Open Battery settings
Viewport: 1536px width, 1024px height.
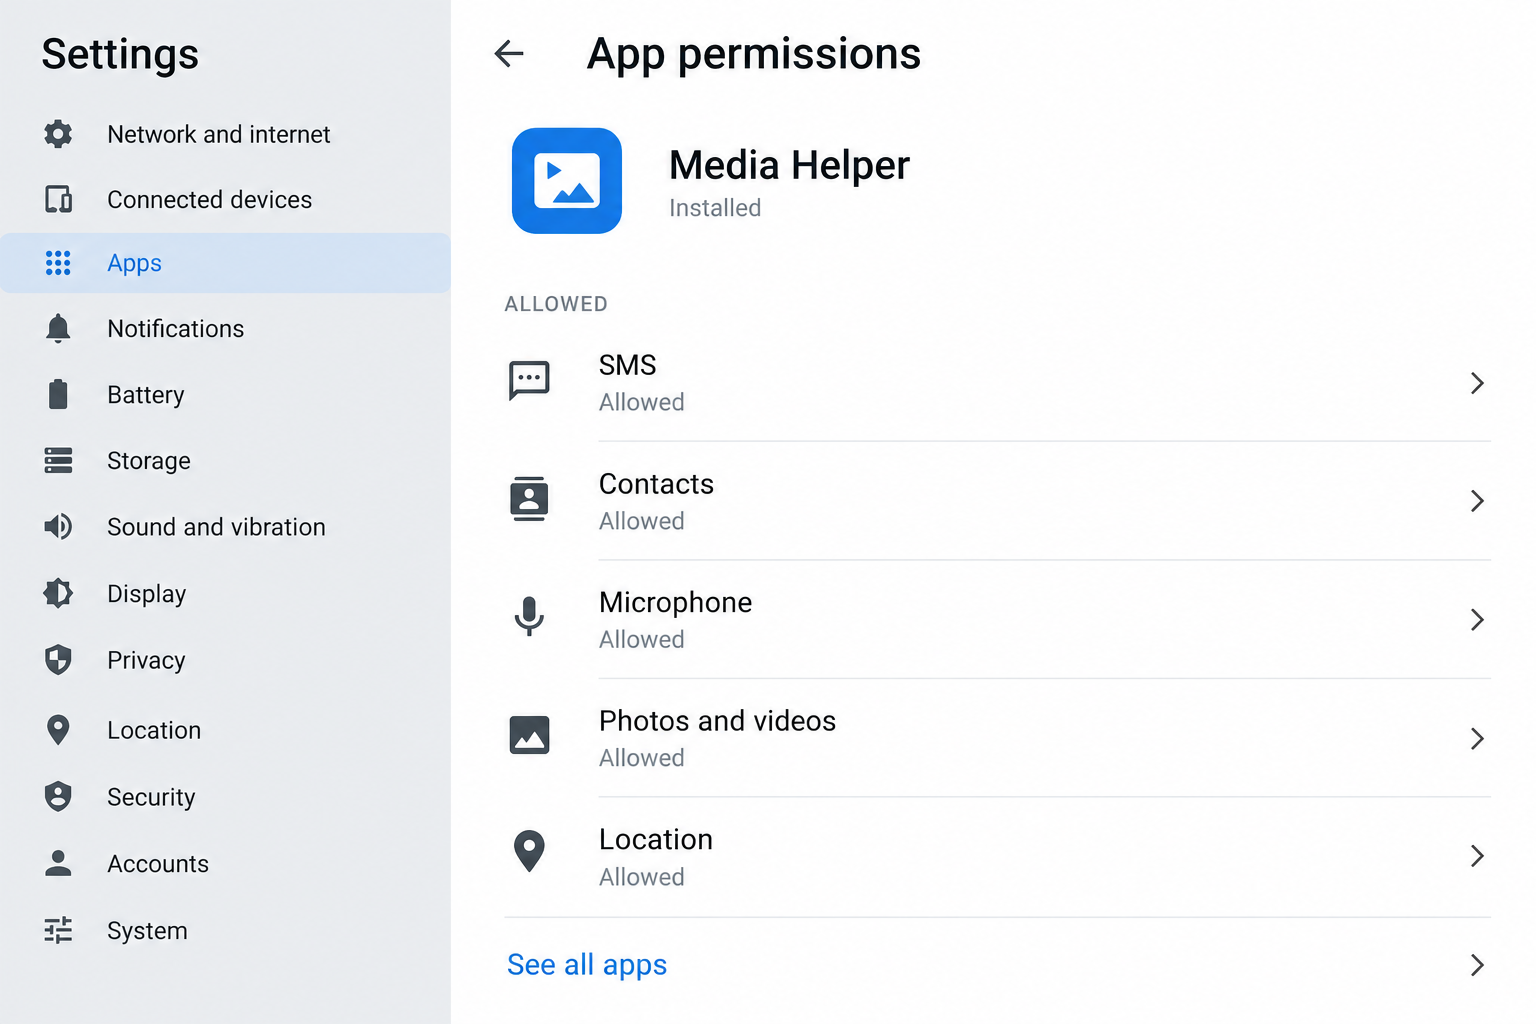[225, 394]
